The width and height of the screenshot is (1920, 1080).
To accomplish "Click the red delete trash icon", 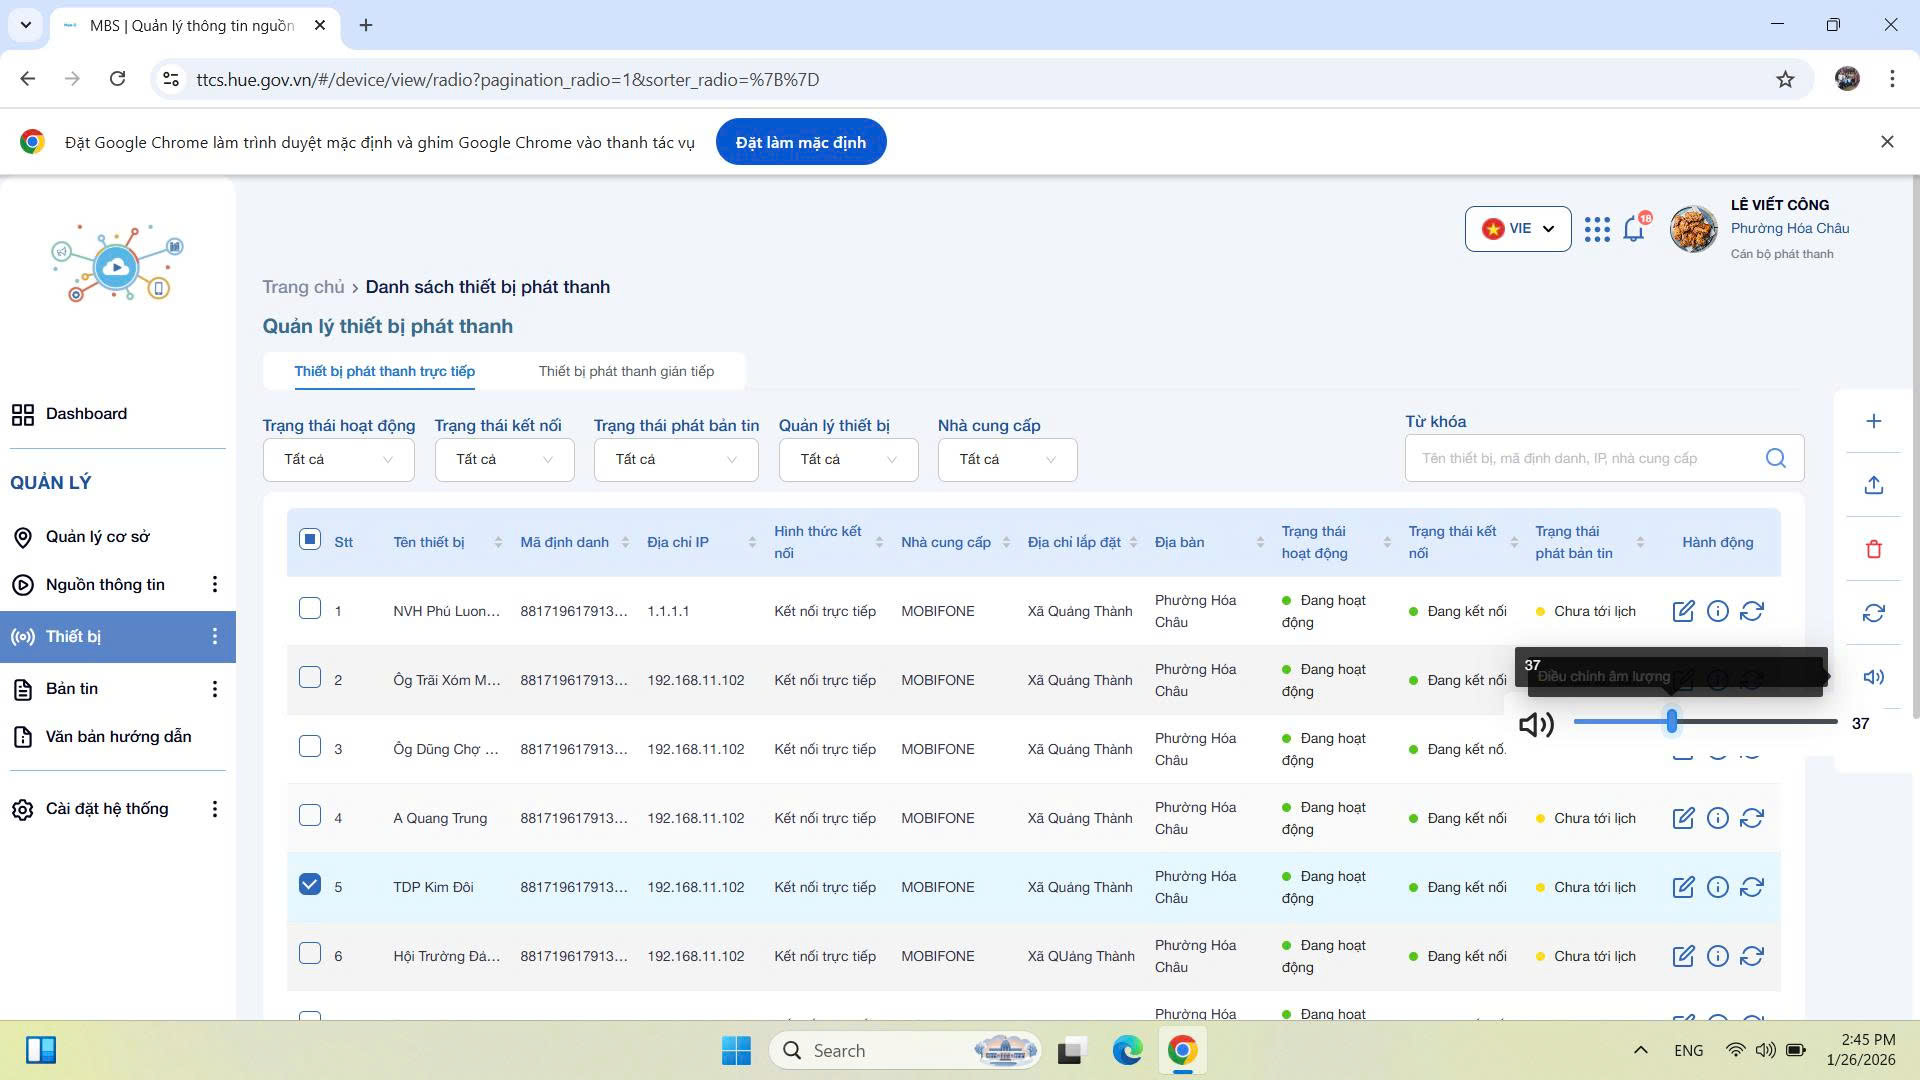I will pos(1873,549).
